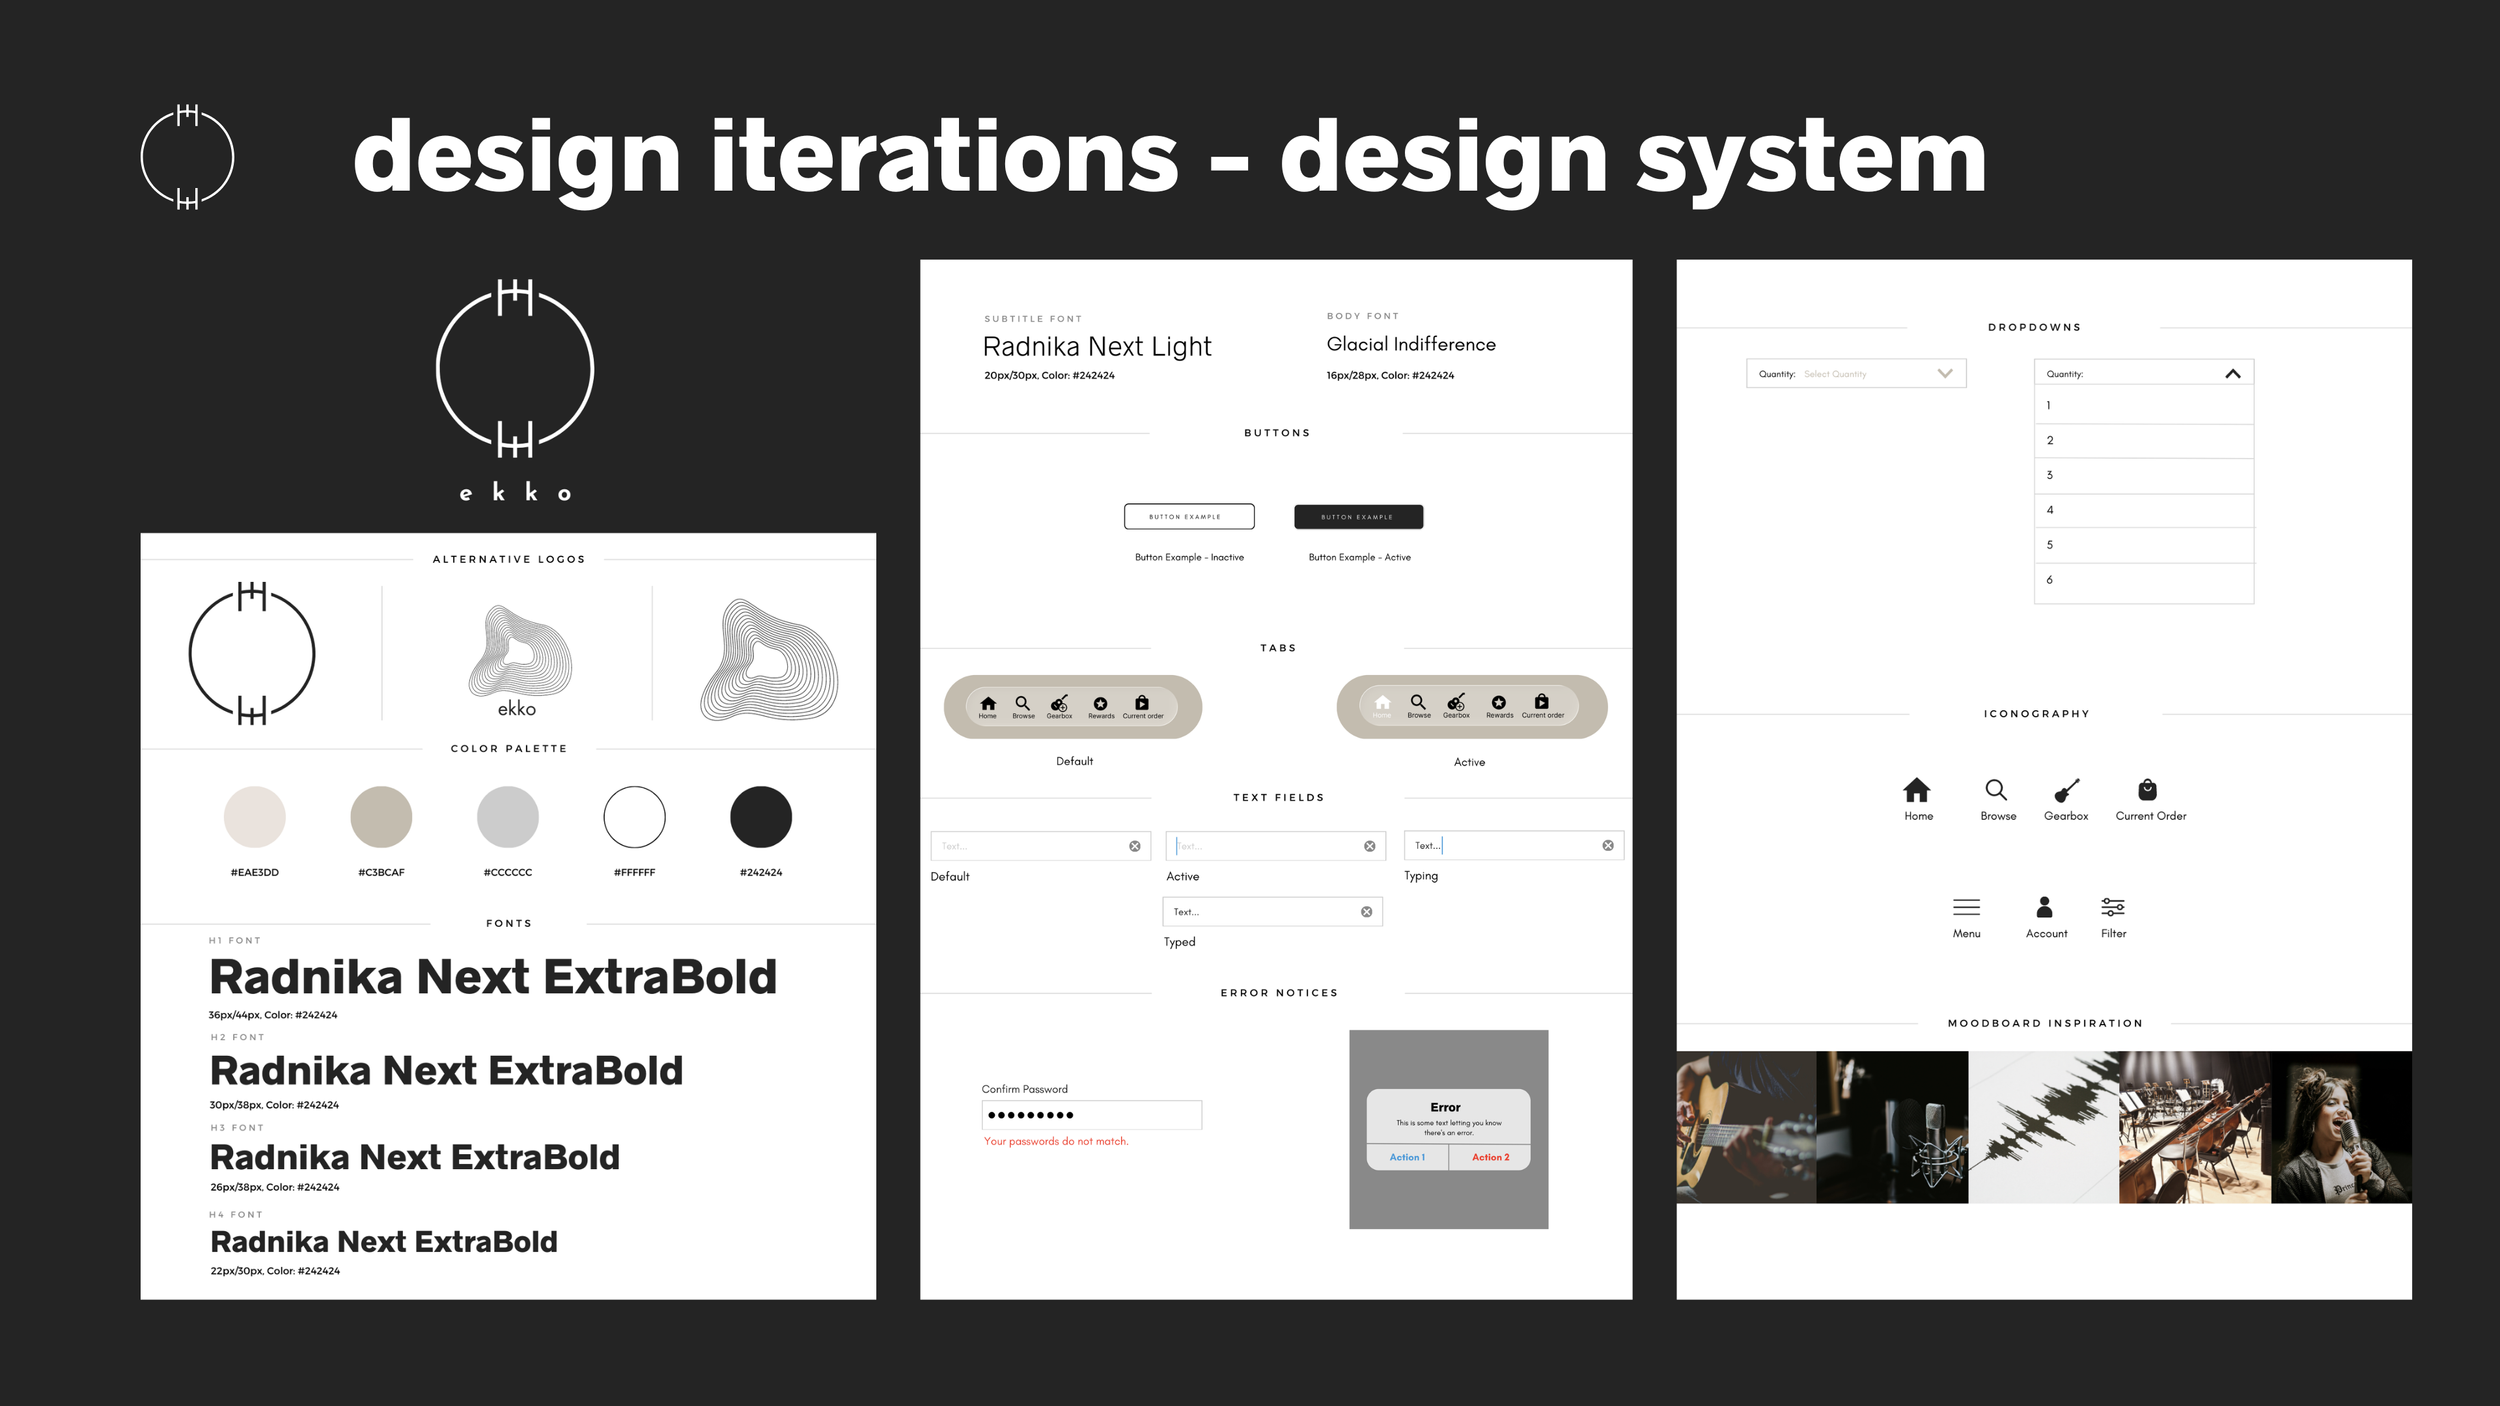
Task: Open the singer moodboard photo thumbnail
Action: pyautogui.click(x=2340, y=1127)
